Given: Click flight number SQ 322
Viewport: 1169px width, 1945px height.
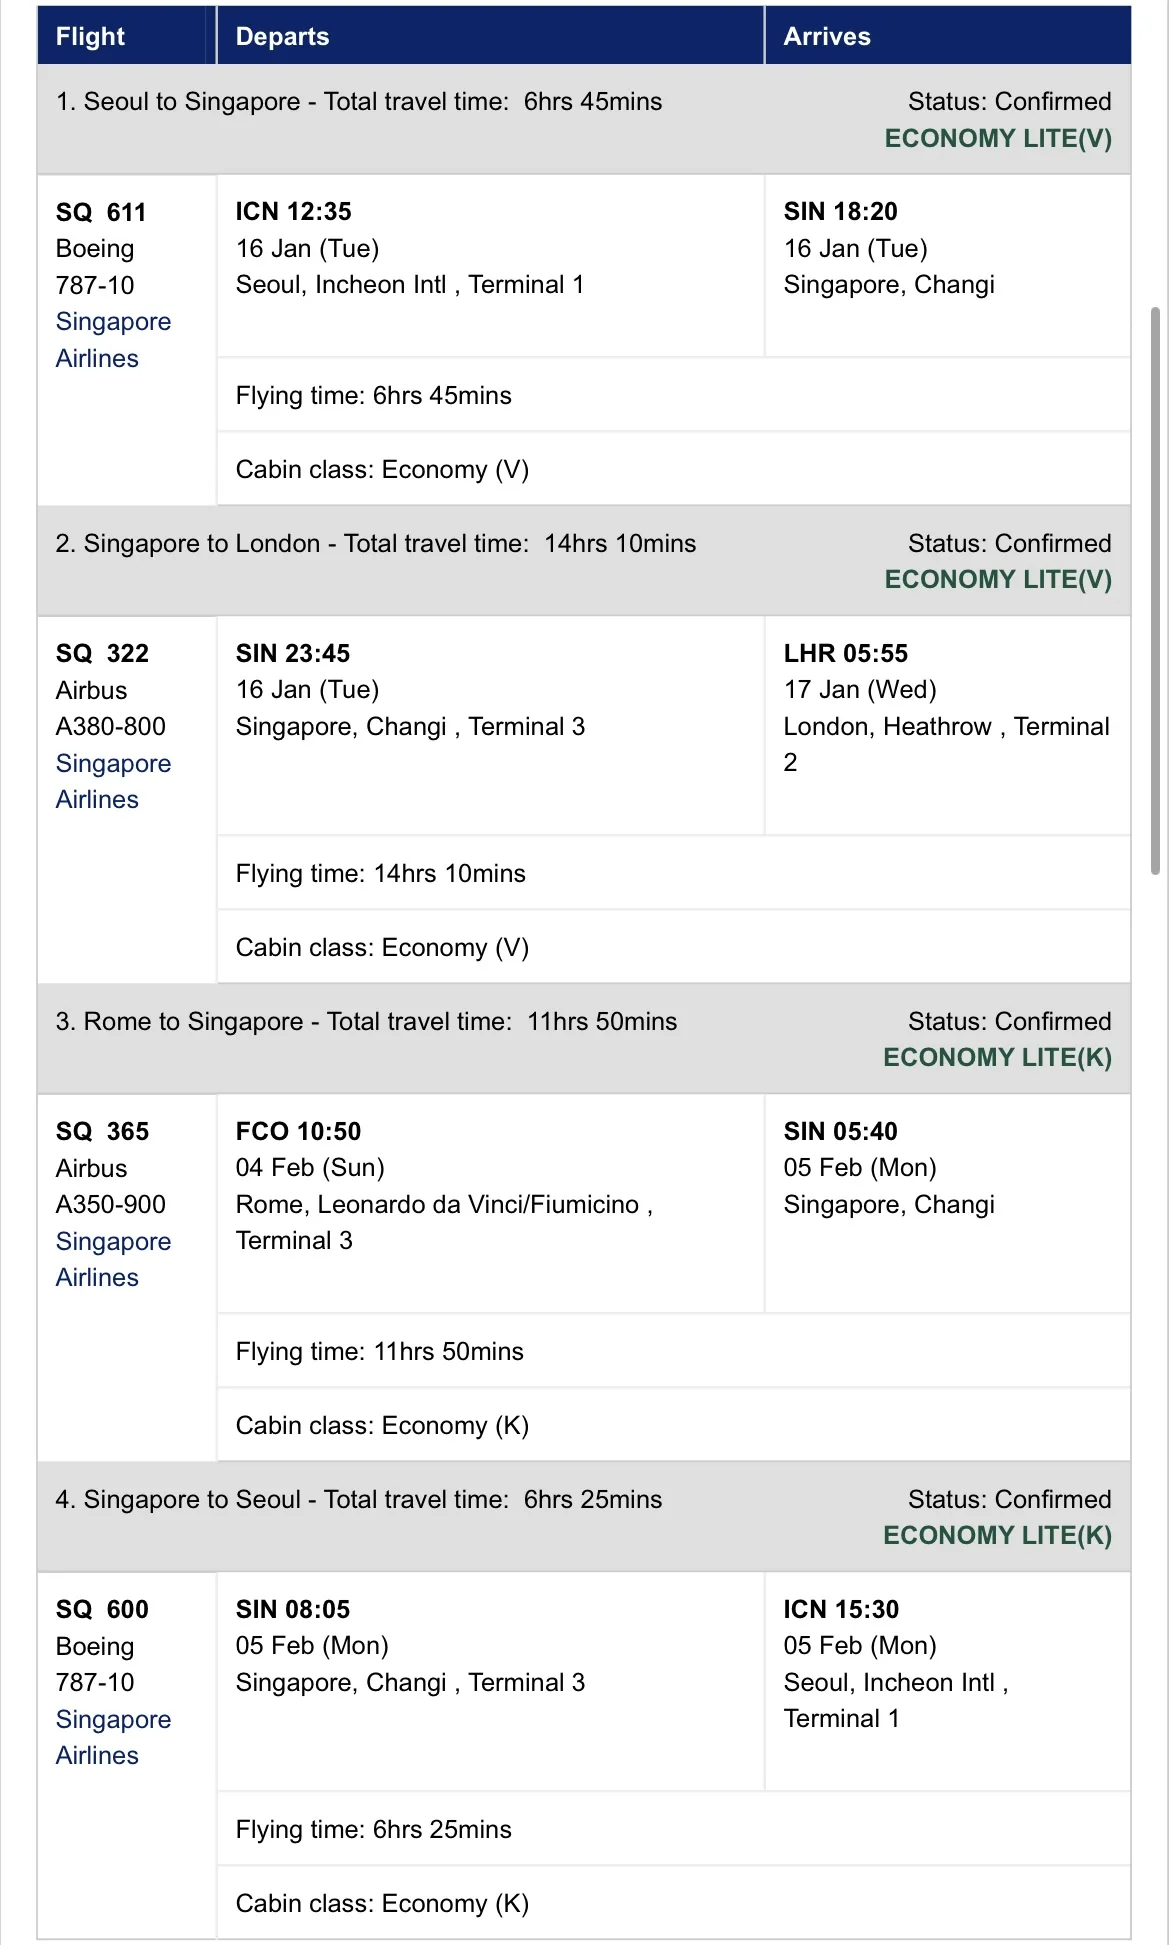Looking at the screenshot, I should [x=102, y=654].
